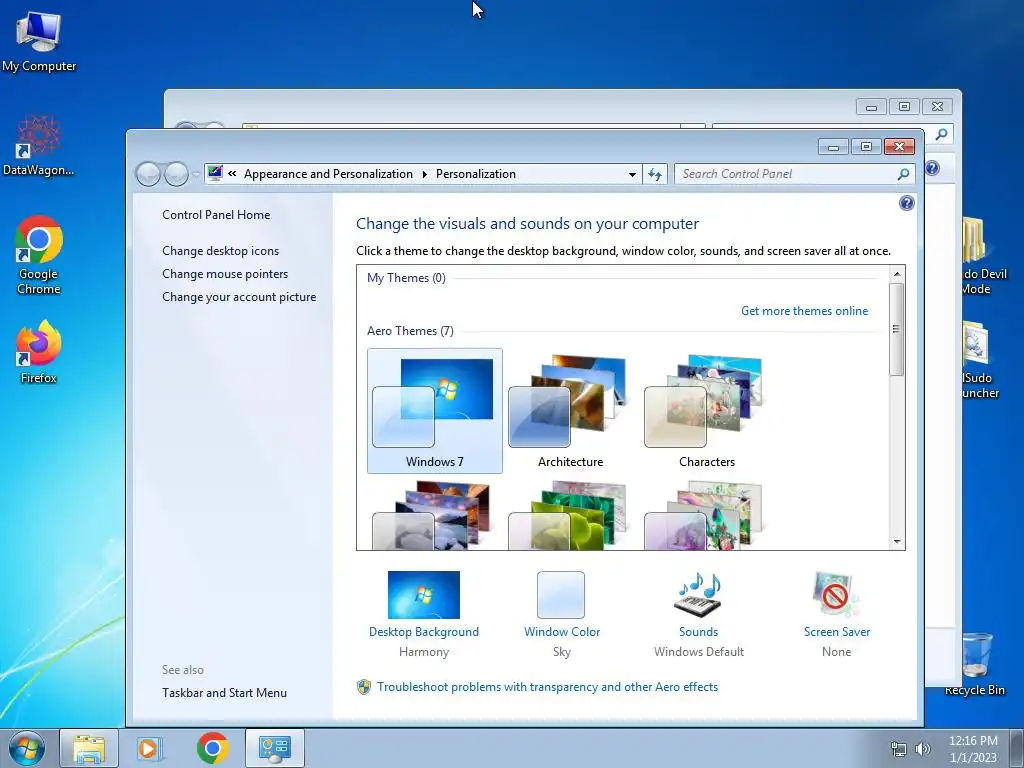Image resolution: width=1024 pixels, height=768 pixels.
Task: Click the Chrome taskbar icon
Action: [212, 748]
